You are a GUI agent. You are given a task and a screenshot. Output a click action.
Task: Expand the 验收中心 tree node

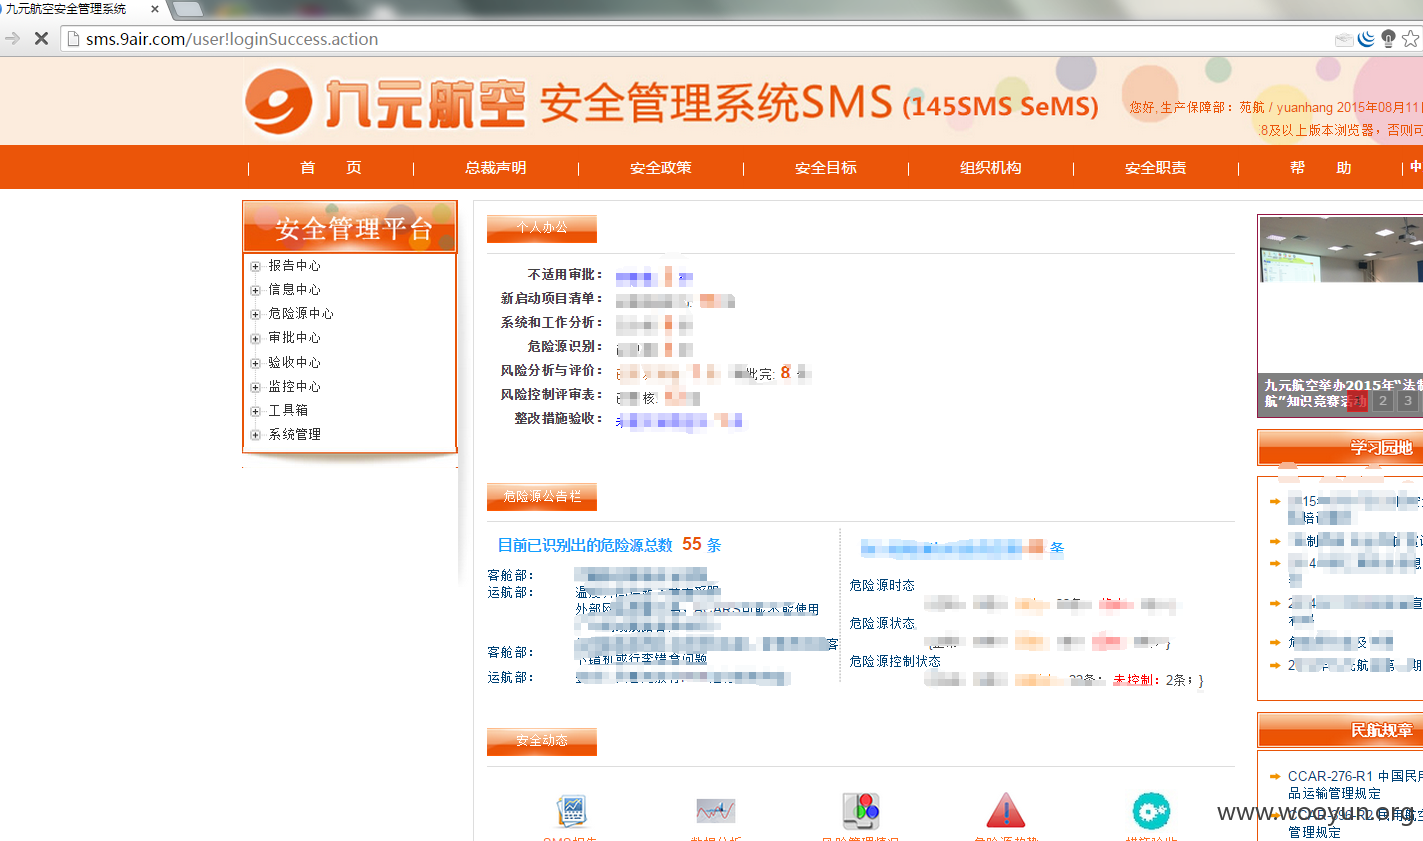(255, 363)
